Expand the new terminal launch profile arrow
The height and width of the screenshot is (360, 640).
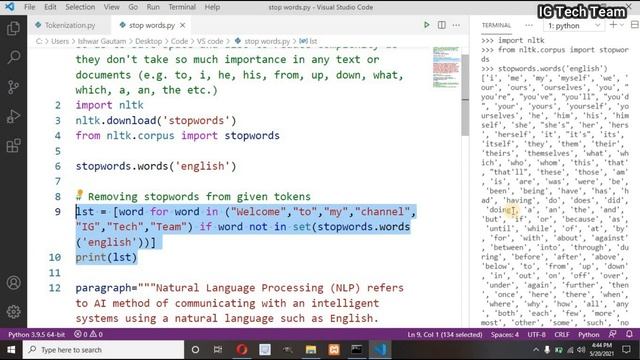coord(622,25)
